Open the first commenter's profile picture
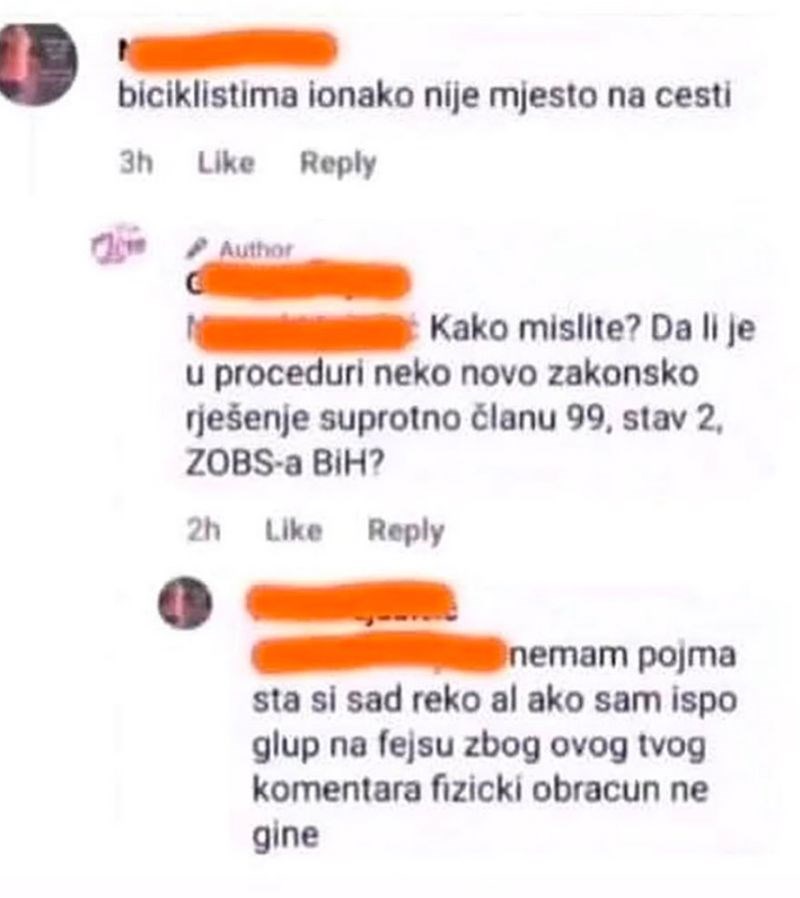This screenshot has width=800, height=898. tap(37, 64)
